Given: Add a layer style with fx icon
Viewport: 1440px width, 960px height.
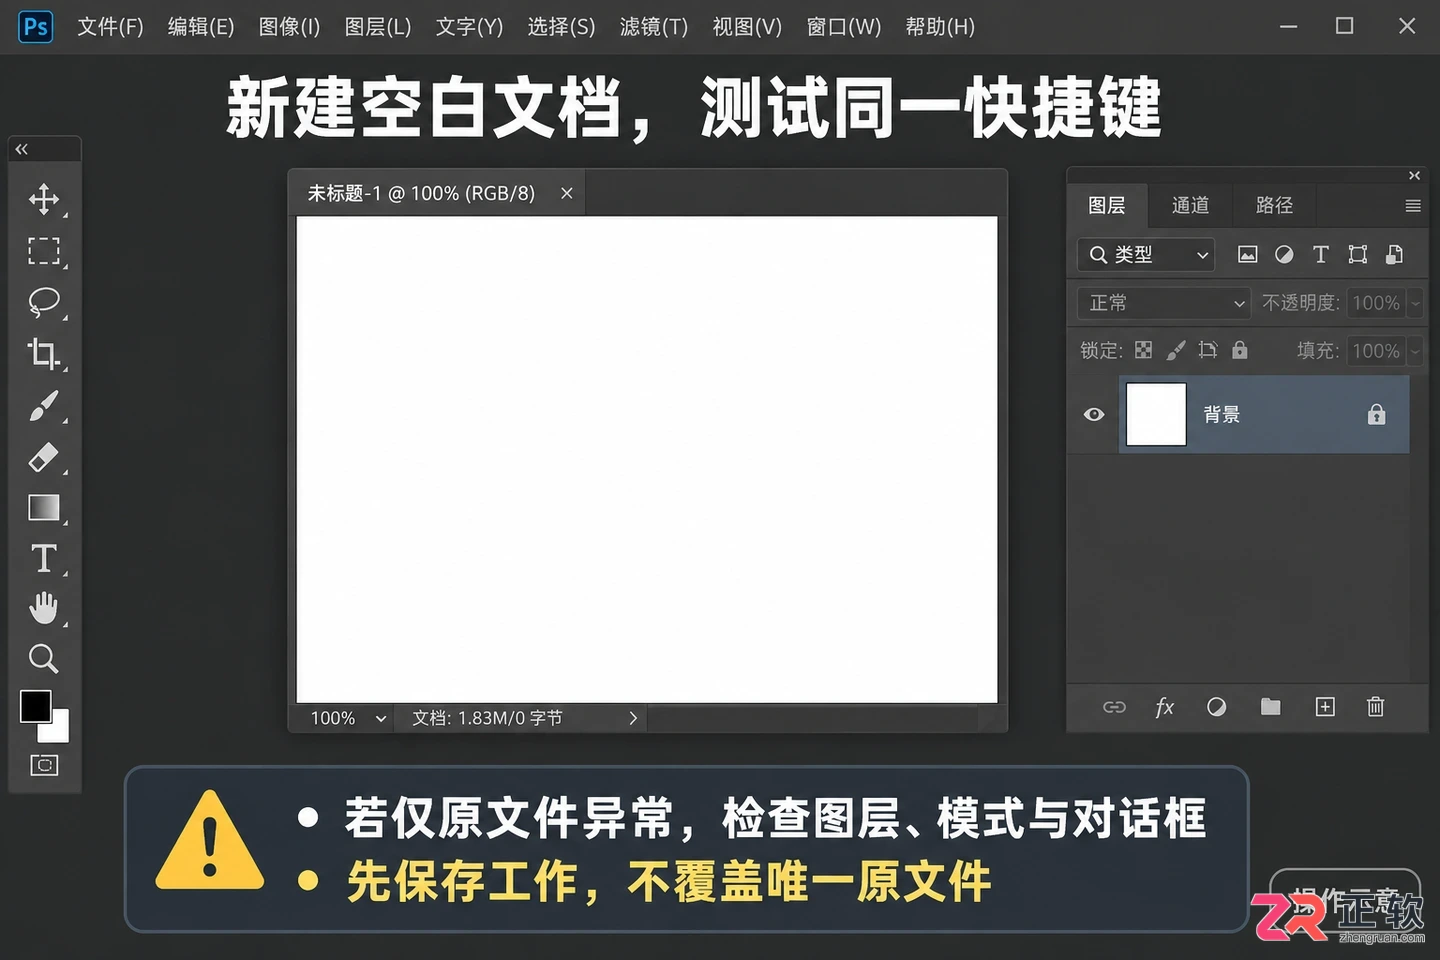Looking at the screenshot, I should tap(1164, 707).
